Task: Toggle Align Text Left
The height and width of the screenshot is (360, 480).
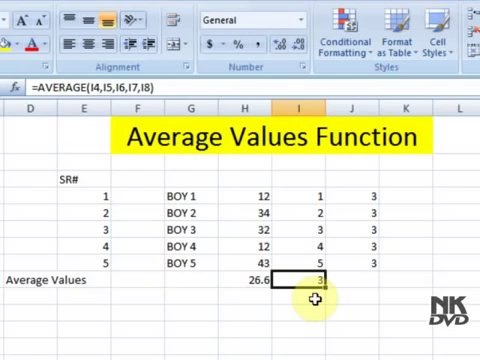Action: point(70,44)
